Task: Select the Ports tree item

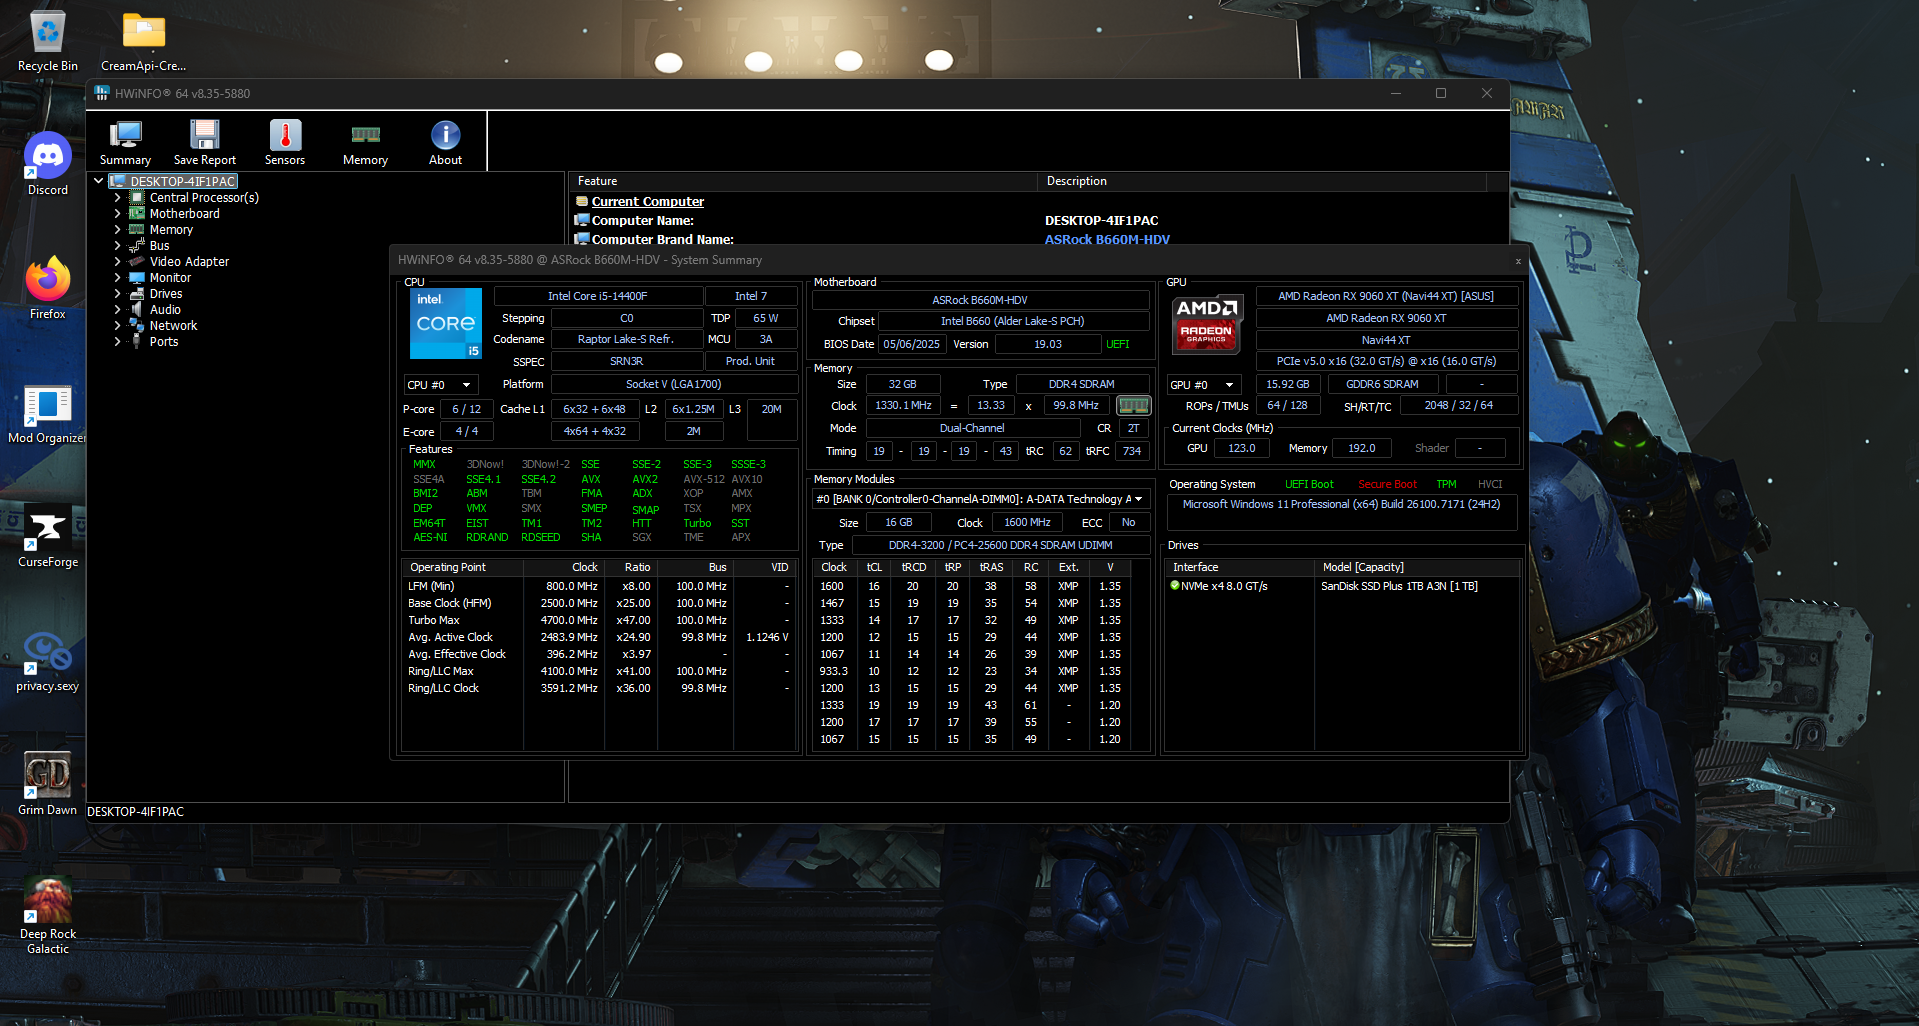Action: click(164, 341)
